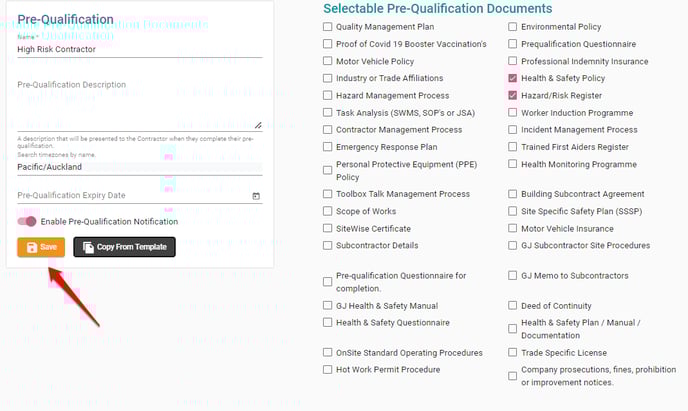Click into the Name field
The height and width of the screenshot is (411, 688).
tap(140, 50)
